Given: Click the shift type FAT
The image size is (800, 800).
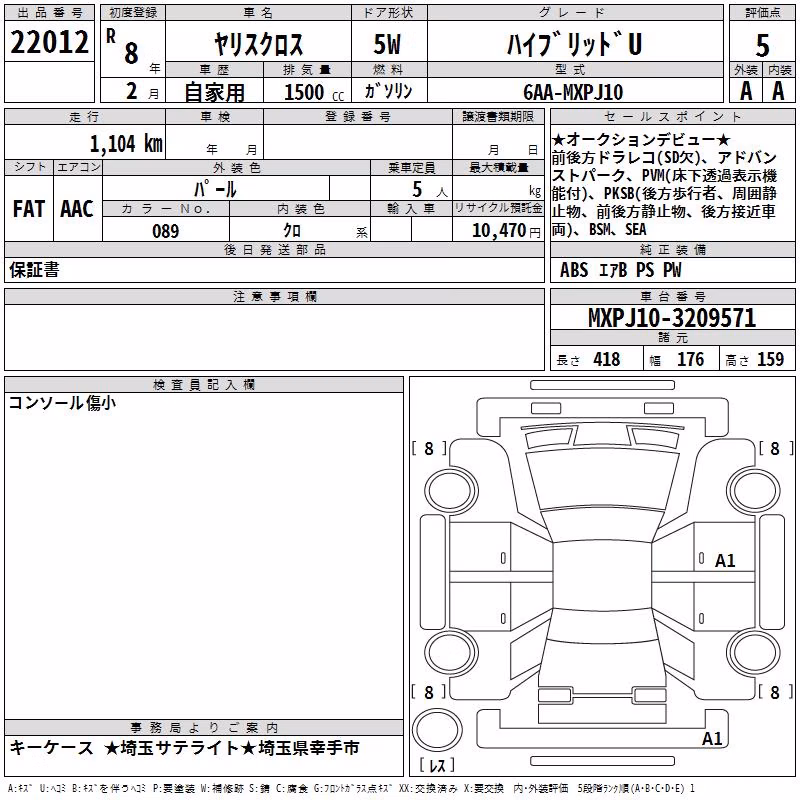Looking at the screenshot, I should pyautogui.click(x=29, y=209).
